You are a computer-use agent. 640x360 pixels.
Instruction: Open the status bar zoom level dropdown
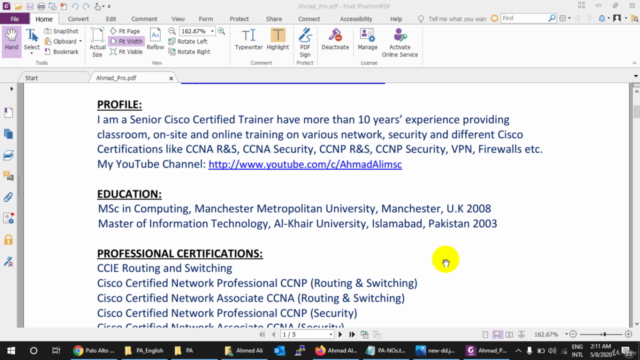tap(566, 335)
